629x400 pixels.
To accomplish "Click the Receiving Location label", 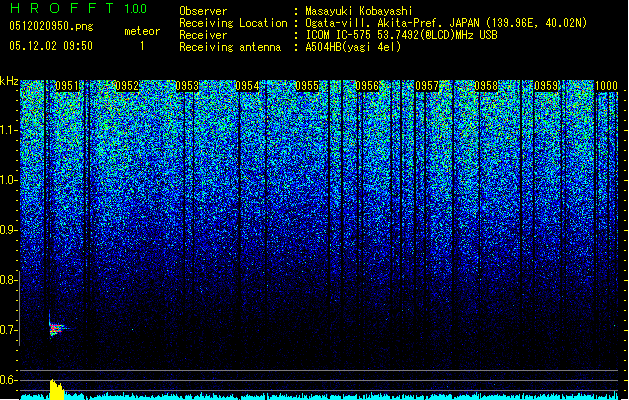I will [x=233, y=23].
